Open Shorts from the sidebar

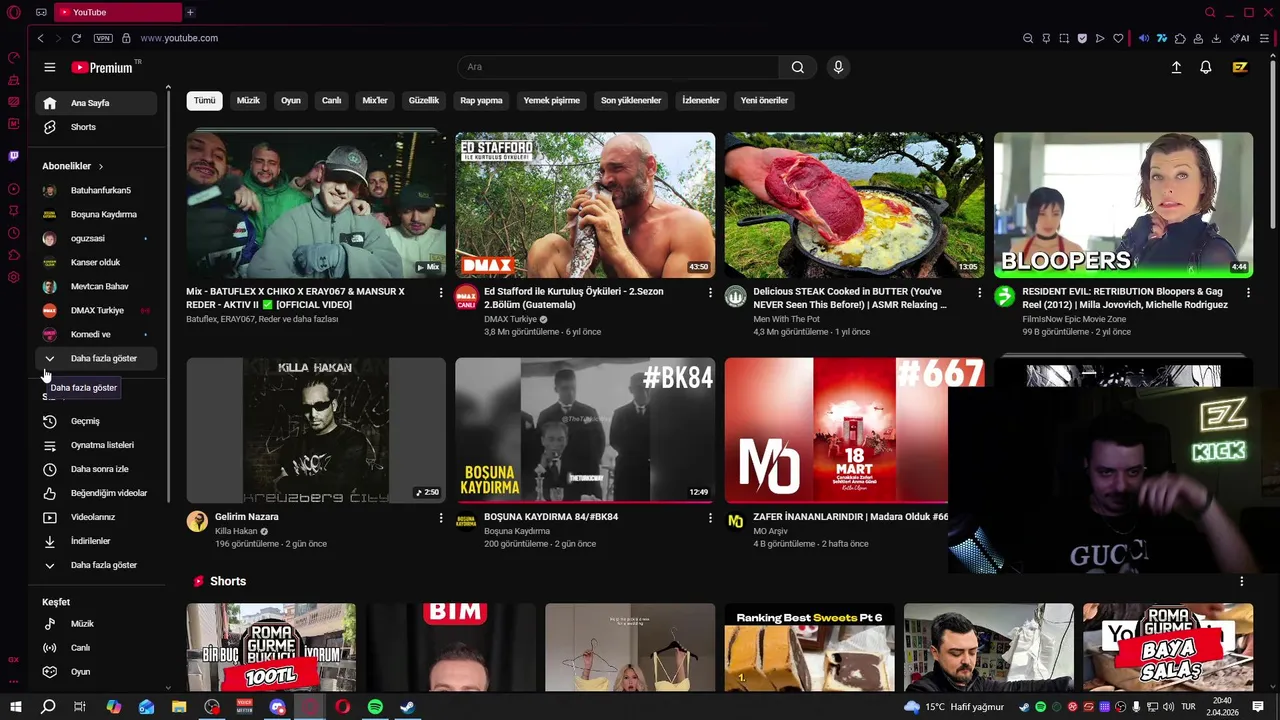pos(96,127)
